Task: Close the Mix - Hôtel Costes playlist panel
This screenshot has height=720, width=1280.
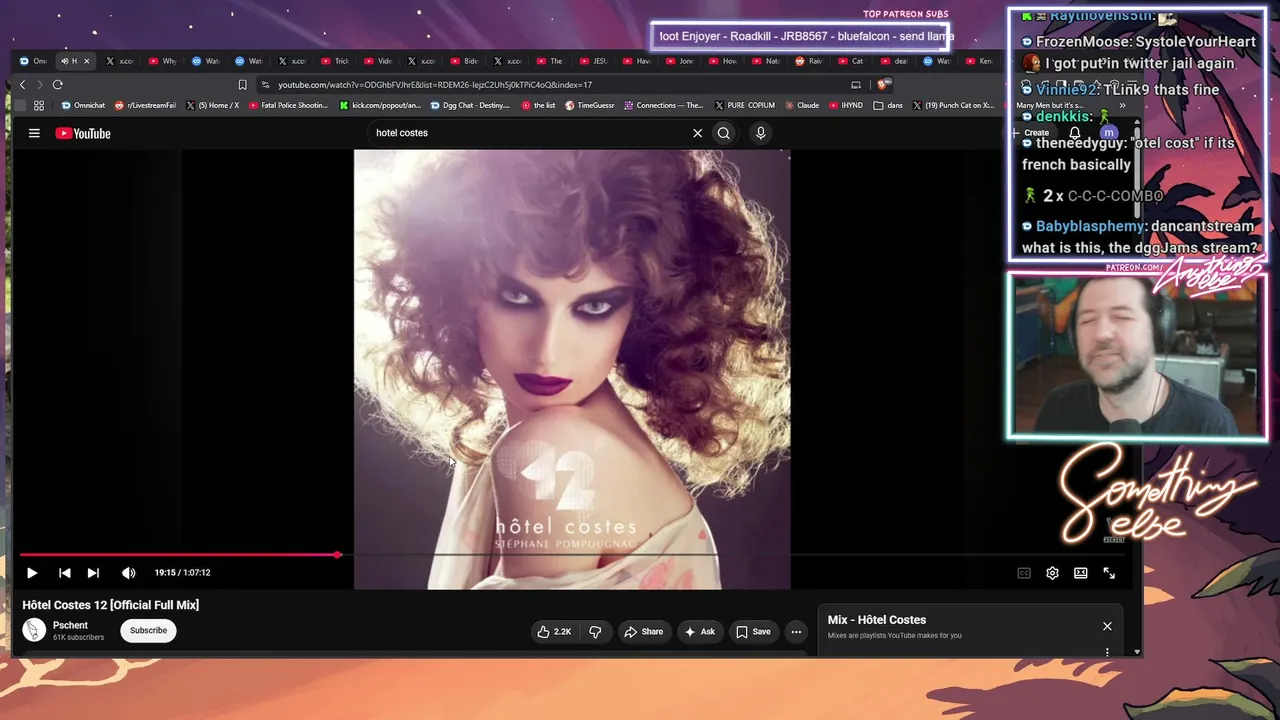Action: pos(1107,626)
